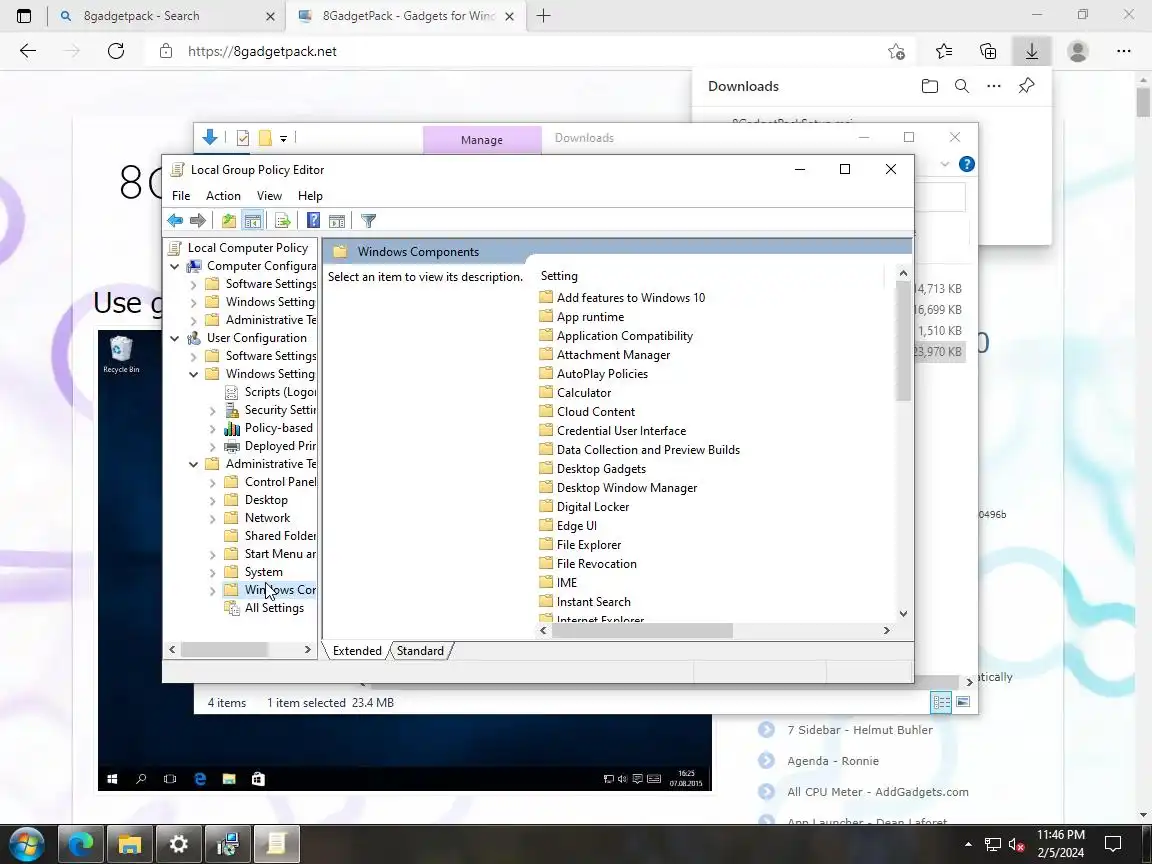
Task: Switch Explorer to large icons view
Action: point(963,702)
